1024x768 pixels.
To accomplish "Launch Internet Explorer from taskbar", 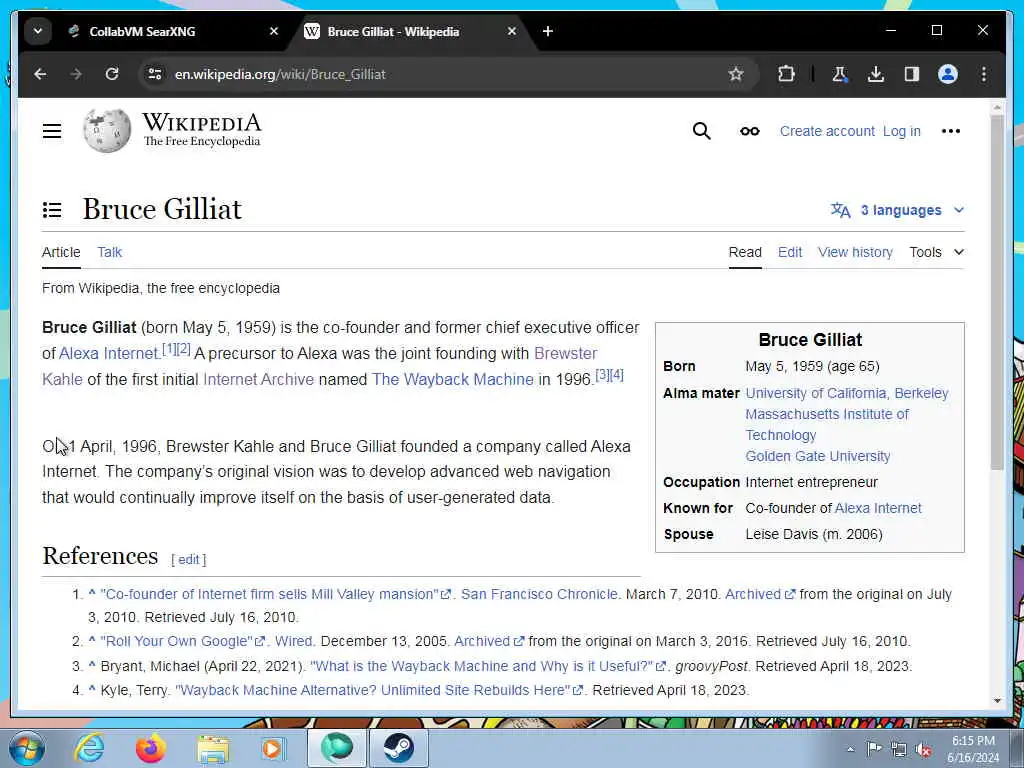I will [x=89, y=748].
